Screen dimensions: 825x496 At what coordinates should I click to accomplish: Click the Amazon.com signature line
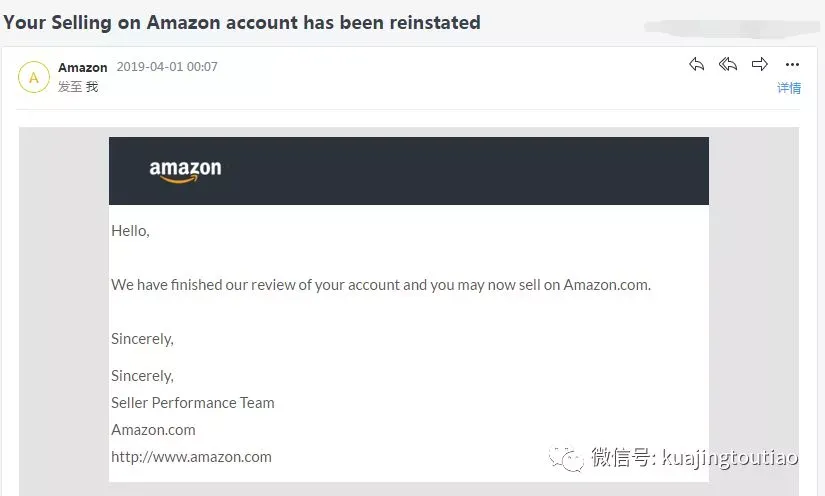click(153, 430)
